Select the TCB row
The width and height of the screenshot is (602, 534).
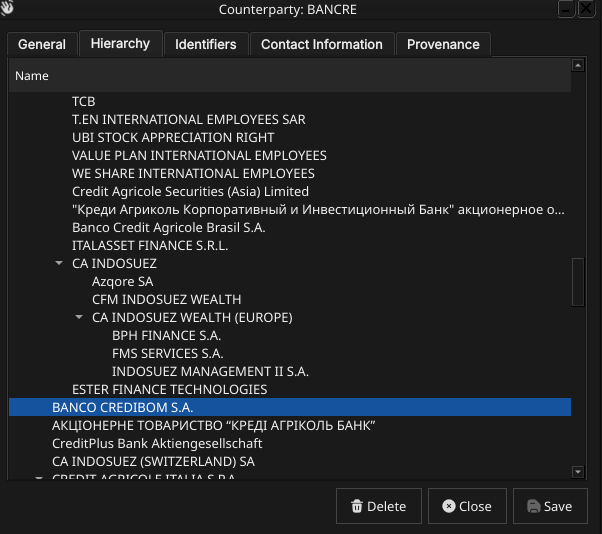pos(290,101)
